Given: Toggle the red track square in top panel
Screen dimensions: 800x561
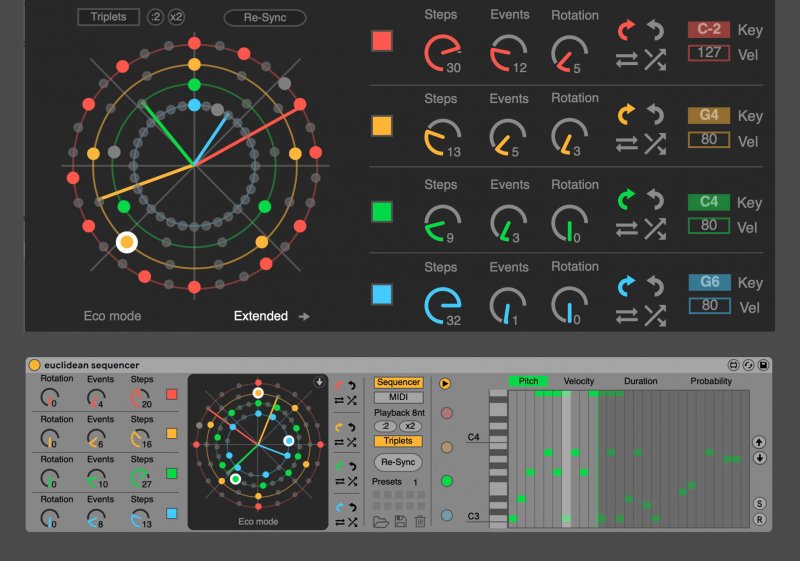Looking at the screenshot, I should (x=382, y=41).
